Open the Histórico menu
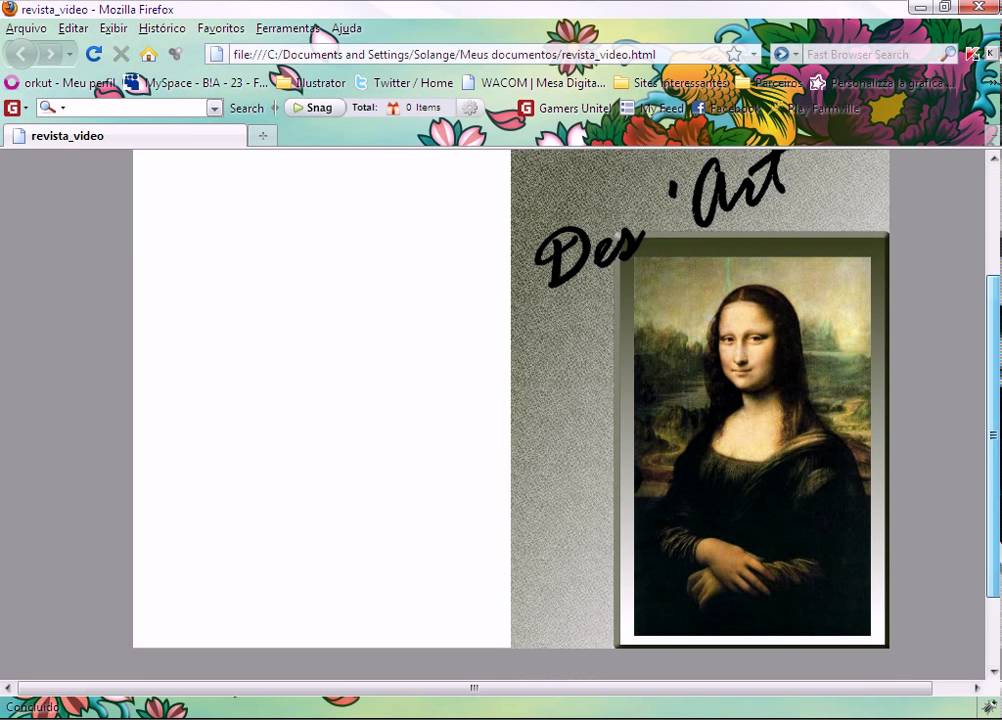This screenshot has height=720, width=1002. [162, 28]
